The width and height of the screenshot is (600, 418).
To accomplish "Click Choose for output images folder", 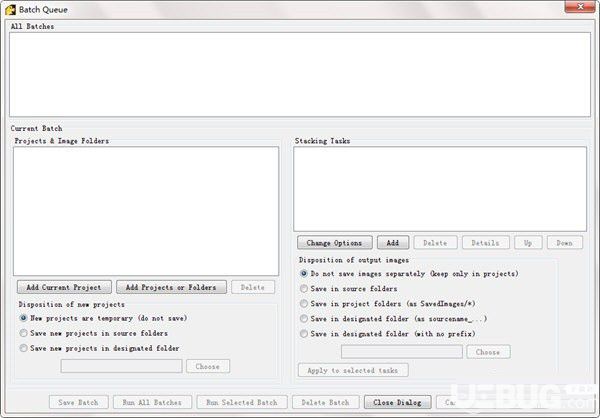I will click(488, 352).
